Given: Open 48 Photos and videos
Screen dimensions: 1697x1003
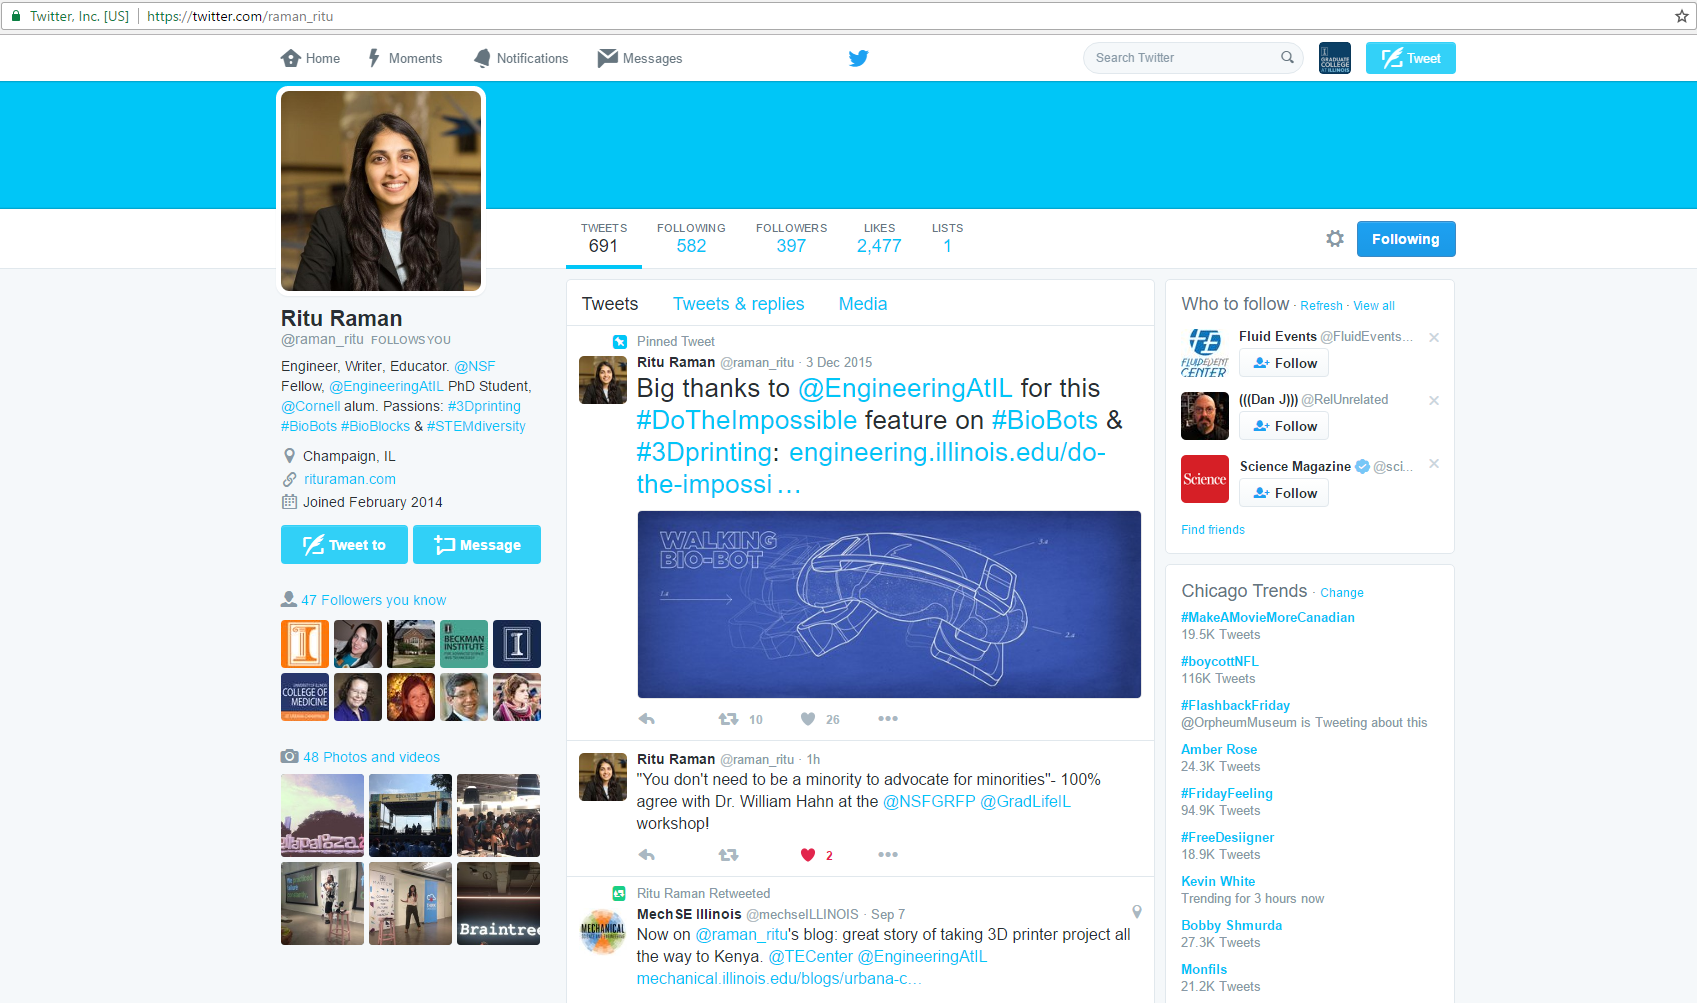Looking at the screenshot, I should click(x=372, y=757).
